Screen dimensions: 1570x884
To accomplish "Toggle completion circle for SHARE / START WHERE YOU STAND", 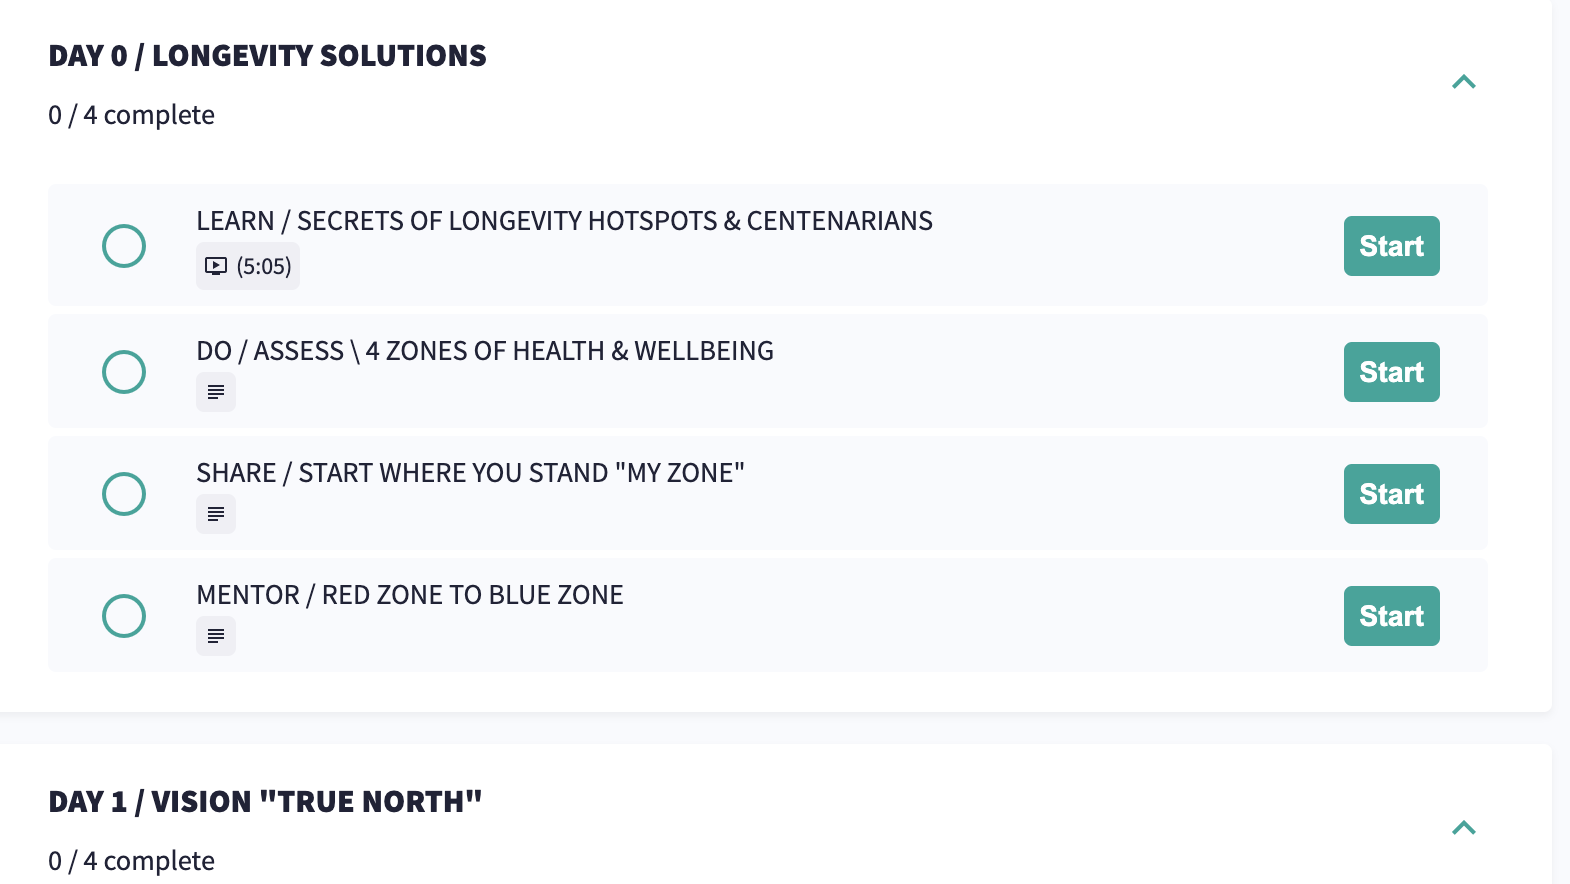I will 124,494.
